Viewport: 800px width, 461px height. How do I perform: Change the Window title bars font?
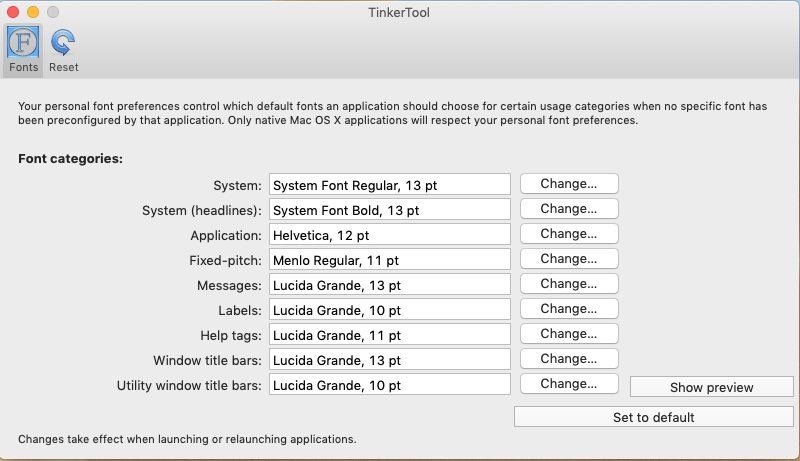(568, 359)
